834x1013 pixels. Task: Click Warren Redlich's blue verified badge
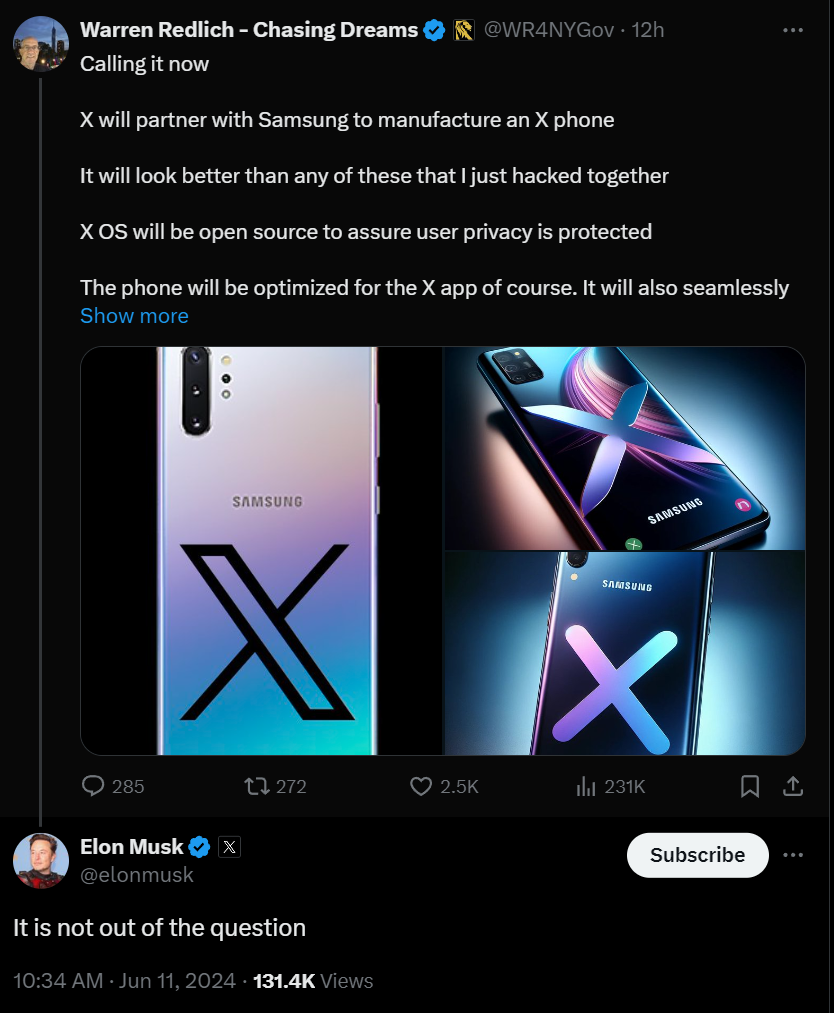pos(434,30)
